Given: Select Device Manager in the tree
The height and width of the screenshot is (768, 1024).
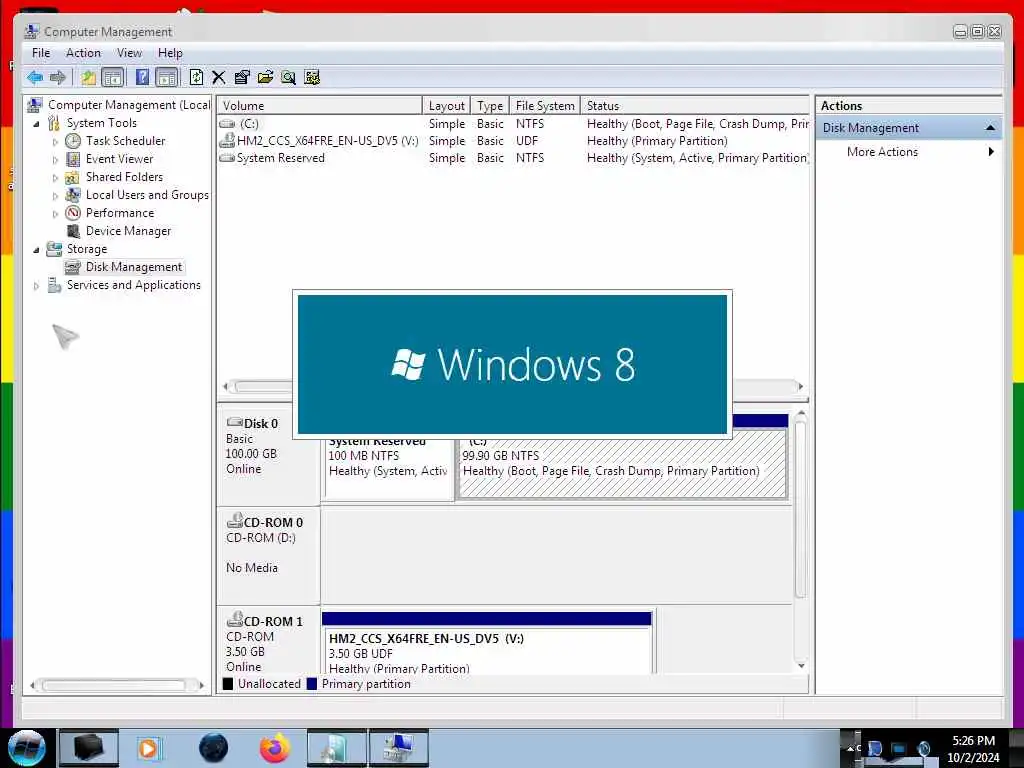Looking at the screenshot, I should (128, 231).
